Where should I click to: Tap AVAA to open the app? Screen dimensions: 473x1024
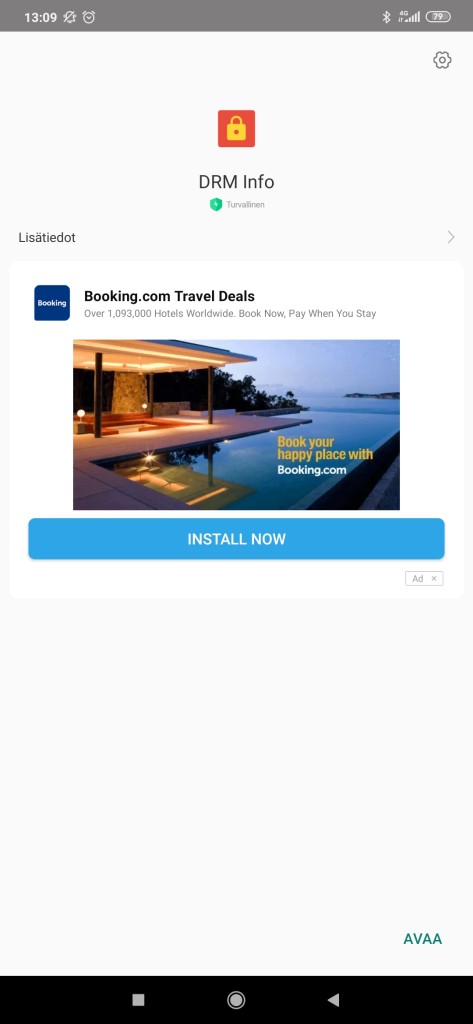pyautogui.click(x=423, y=938)
